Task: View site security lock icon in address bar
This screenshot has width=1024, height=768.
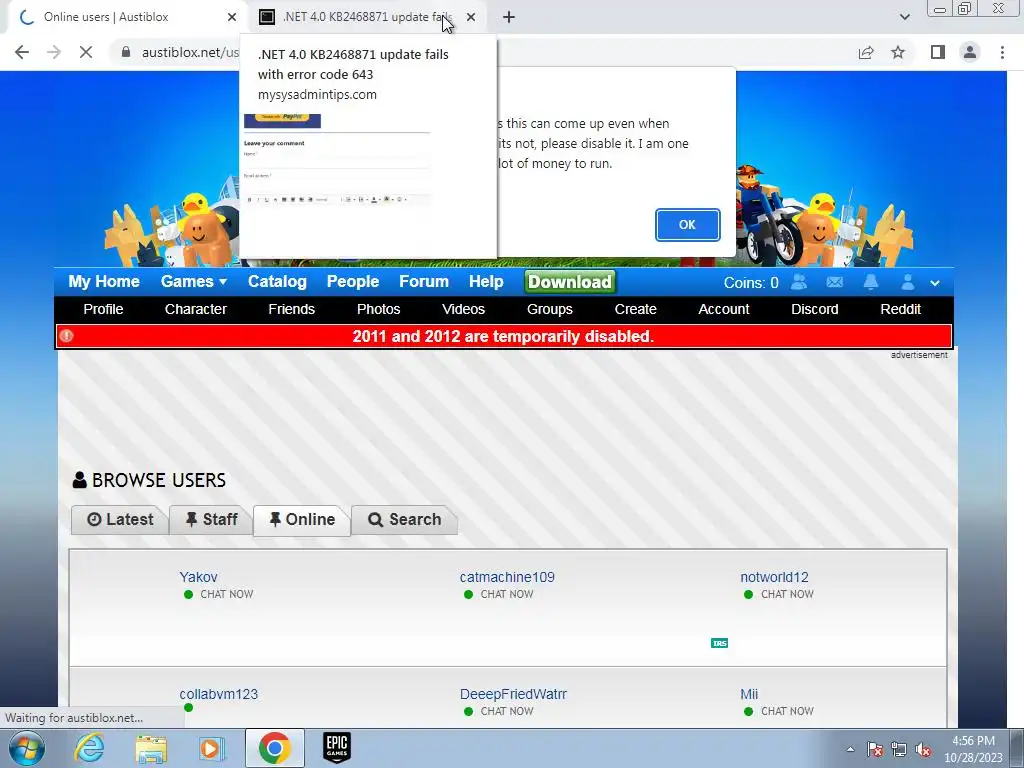Action: 126,52
